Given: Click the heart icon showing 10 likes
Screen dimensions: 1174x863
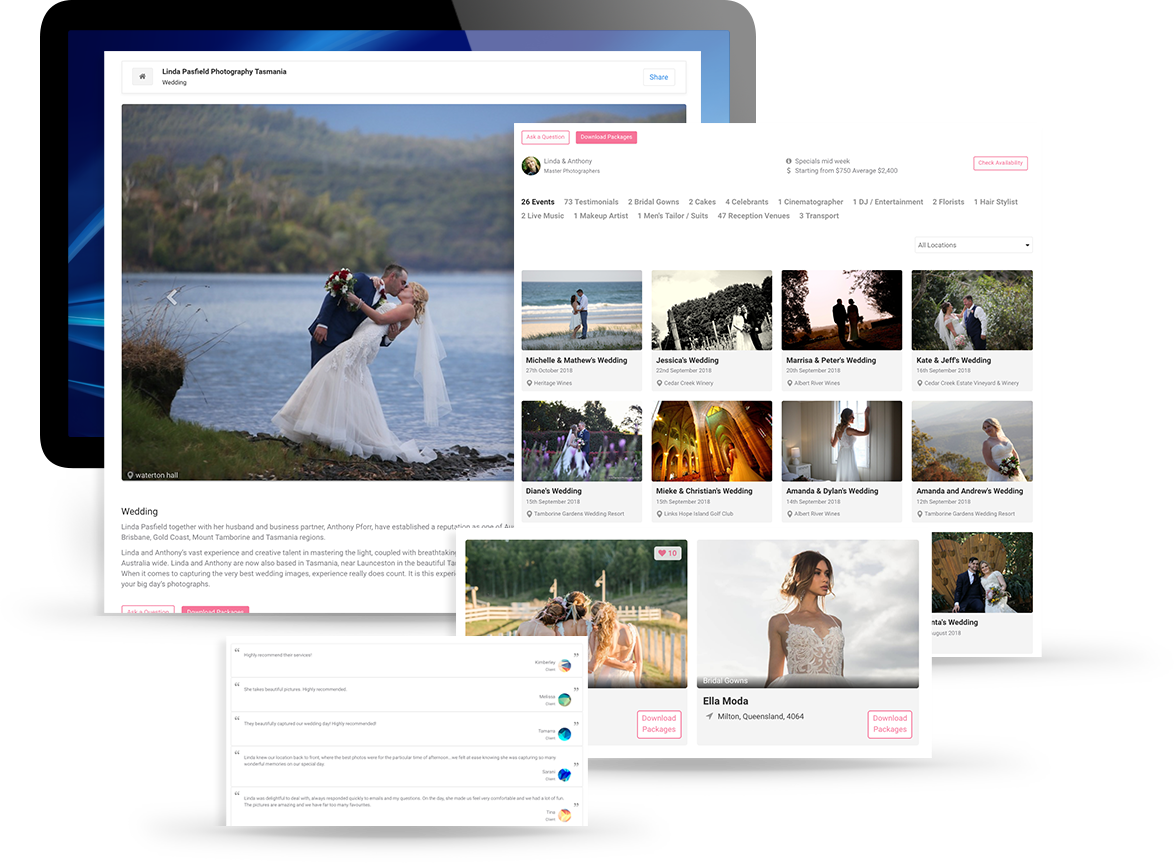Looking at the screenshot, I should point(662,553).
